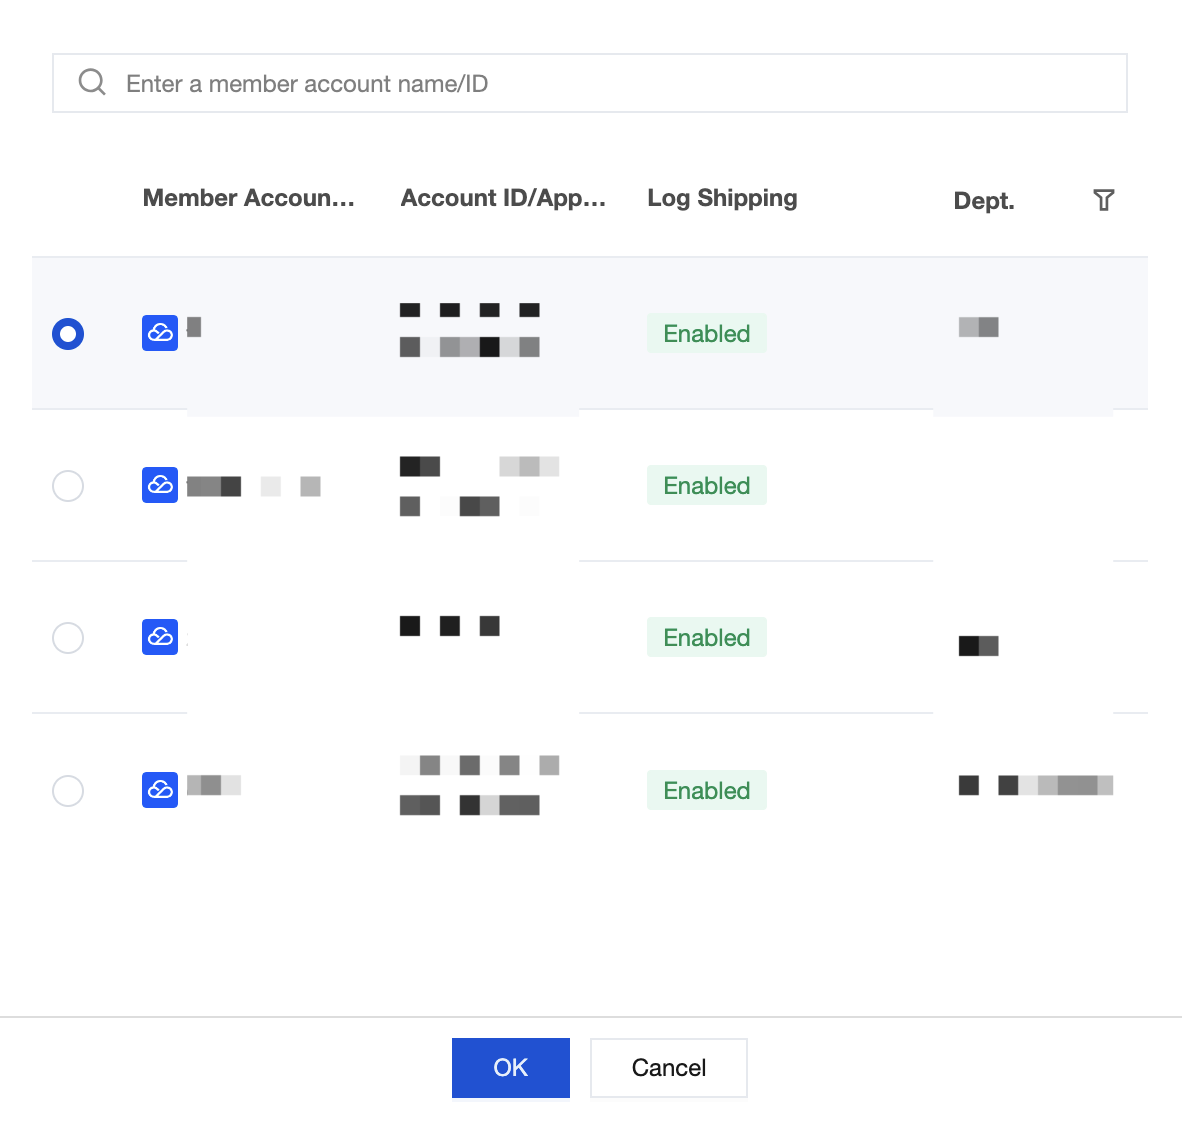Click the cloud icon in the fourth row
The image size is (1182, 1133).
[160, 790]
